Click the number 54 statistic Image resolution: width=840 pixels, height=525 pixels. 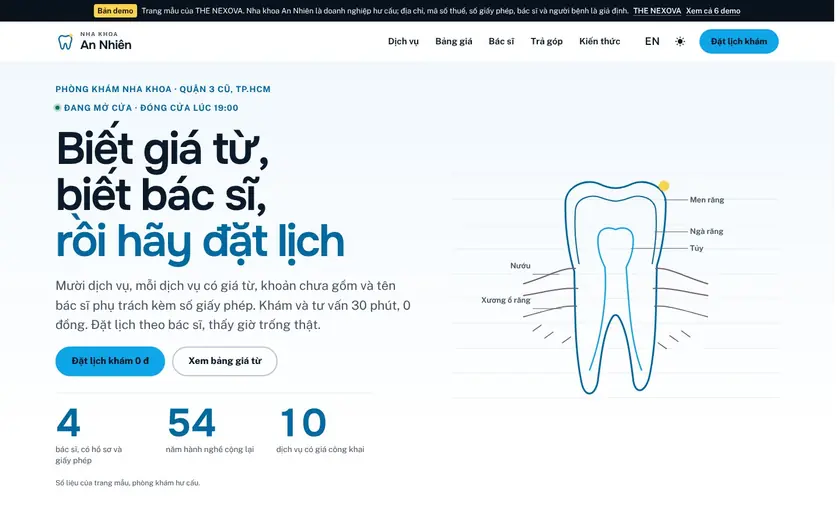point(191,422)
